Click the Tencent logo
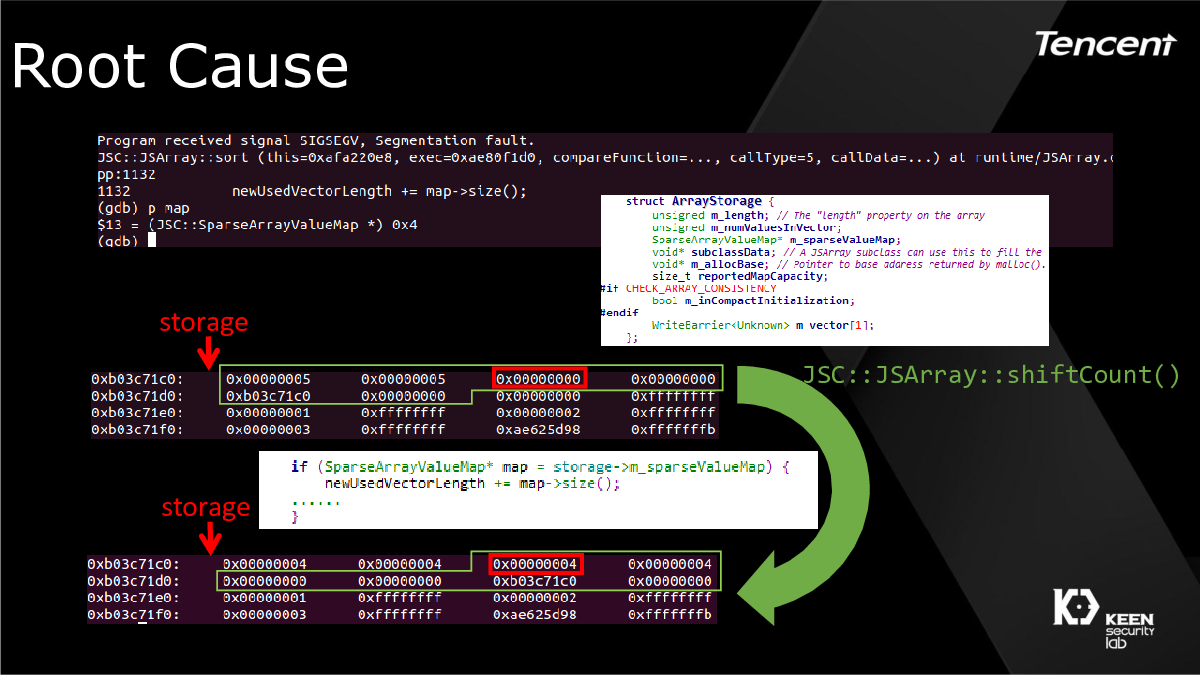The height and width of the screenshot is (675, 1200). point(1105,44)
